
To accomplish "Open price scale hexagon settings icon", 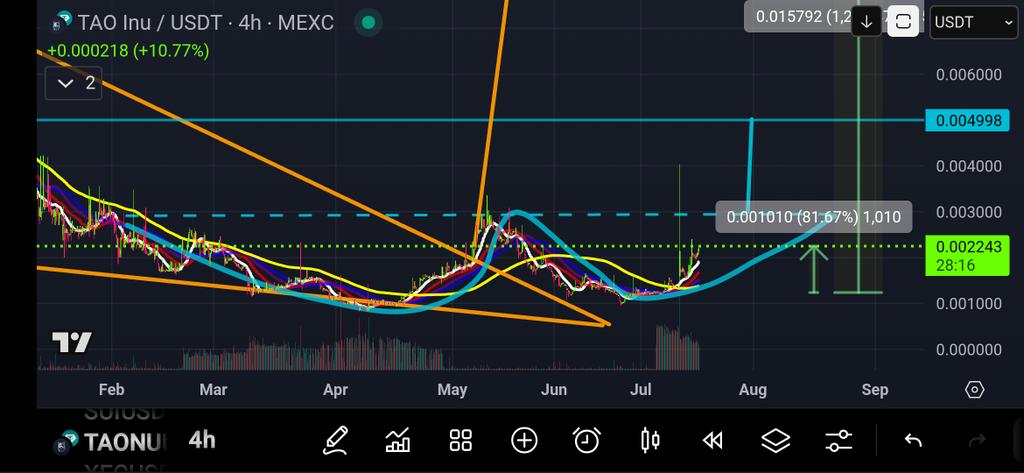I will pos(974,390).
